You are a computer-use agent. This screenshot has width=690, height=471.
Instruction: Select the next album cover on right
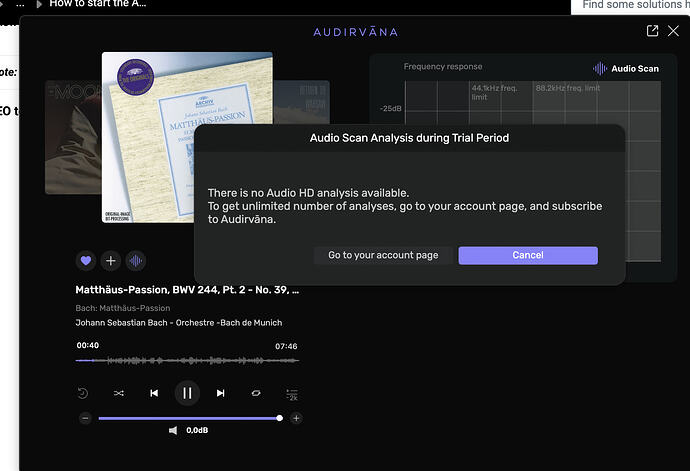301,102
